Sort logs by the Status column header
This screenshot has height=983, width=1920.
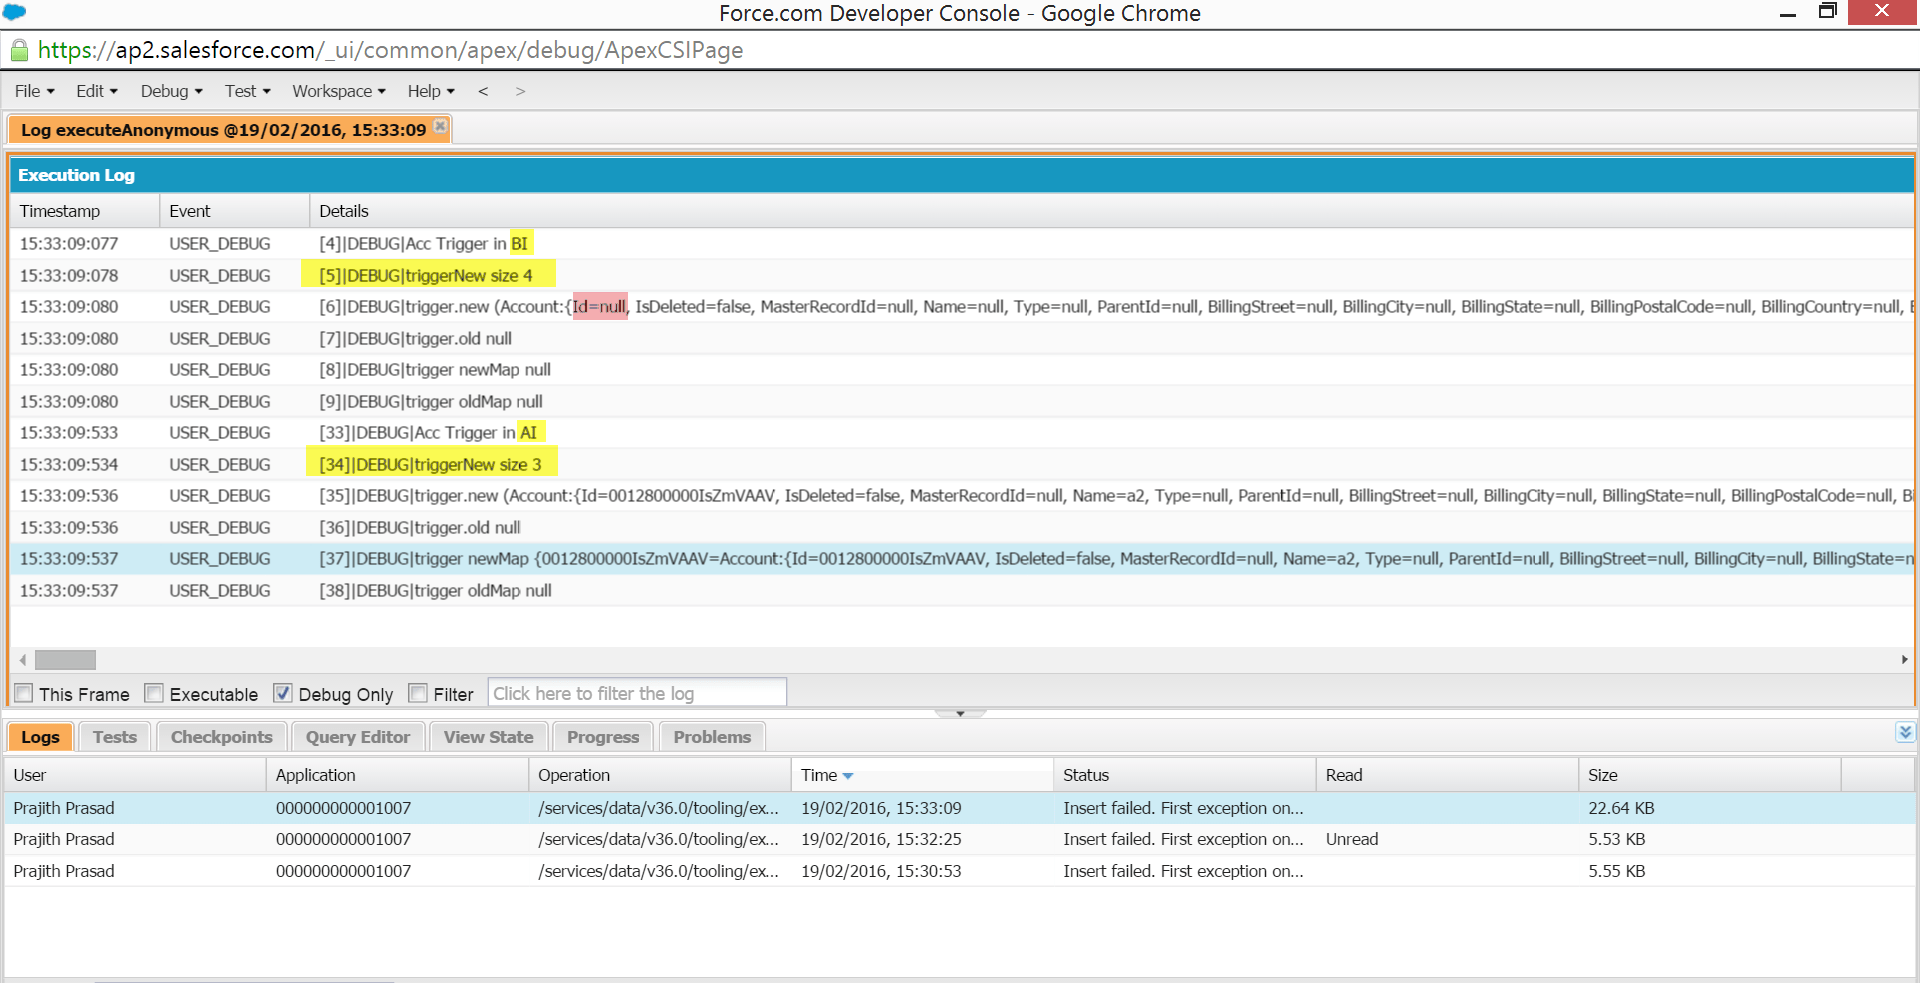pos(1086,775)
